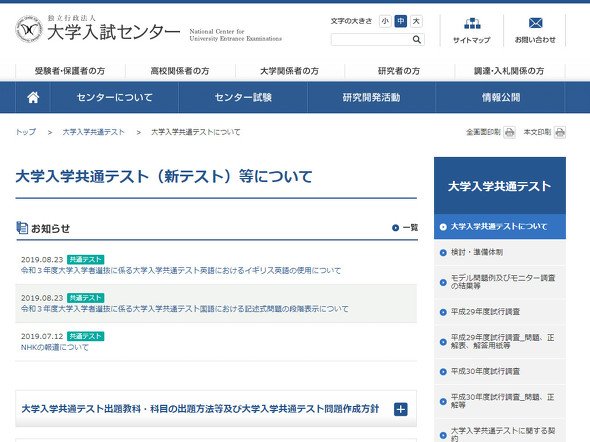Click the 本文印刷 printer icon
The height and width of the screenshot is (442, 590).
click(560, 132)
